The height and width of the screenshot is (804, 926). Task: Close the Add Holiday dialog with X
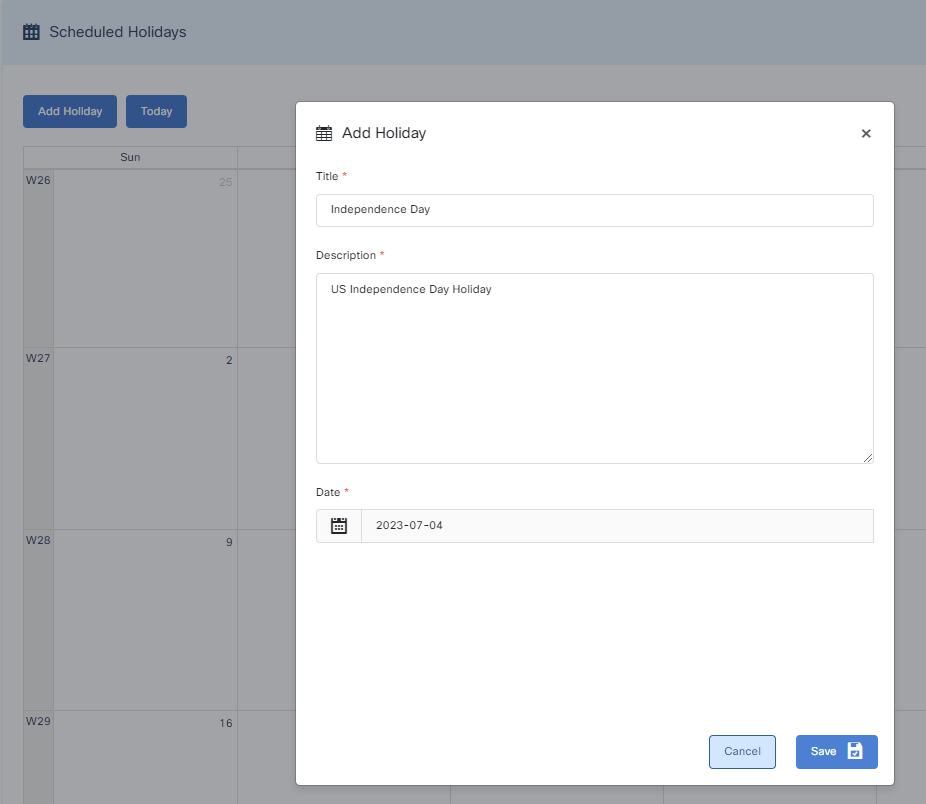point(866,133)
